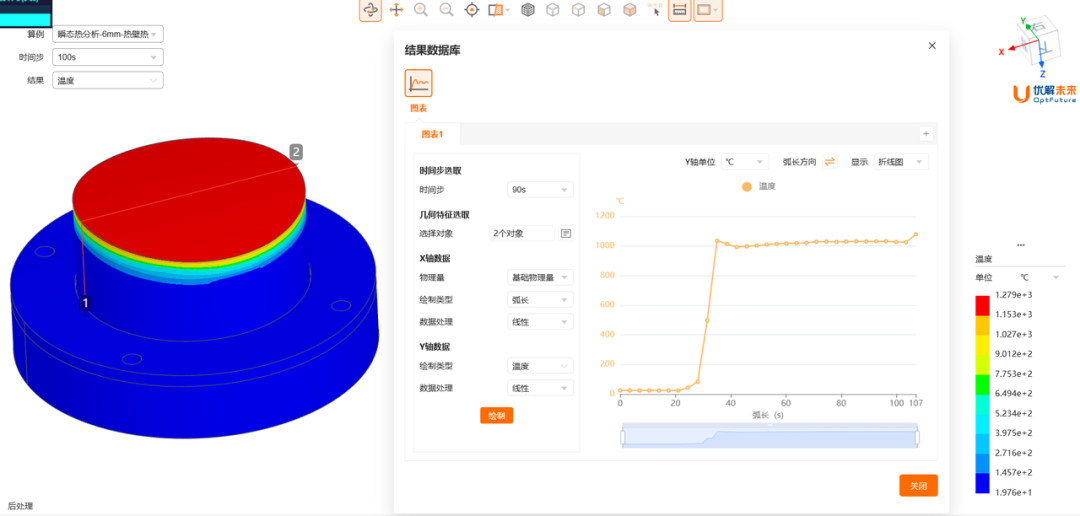Open the Y轴单位 ℃ dropdown

tap(745, 162)
